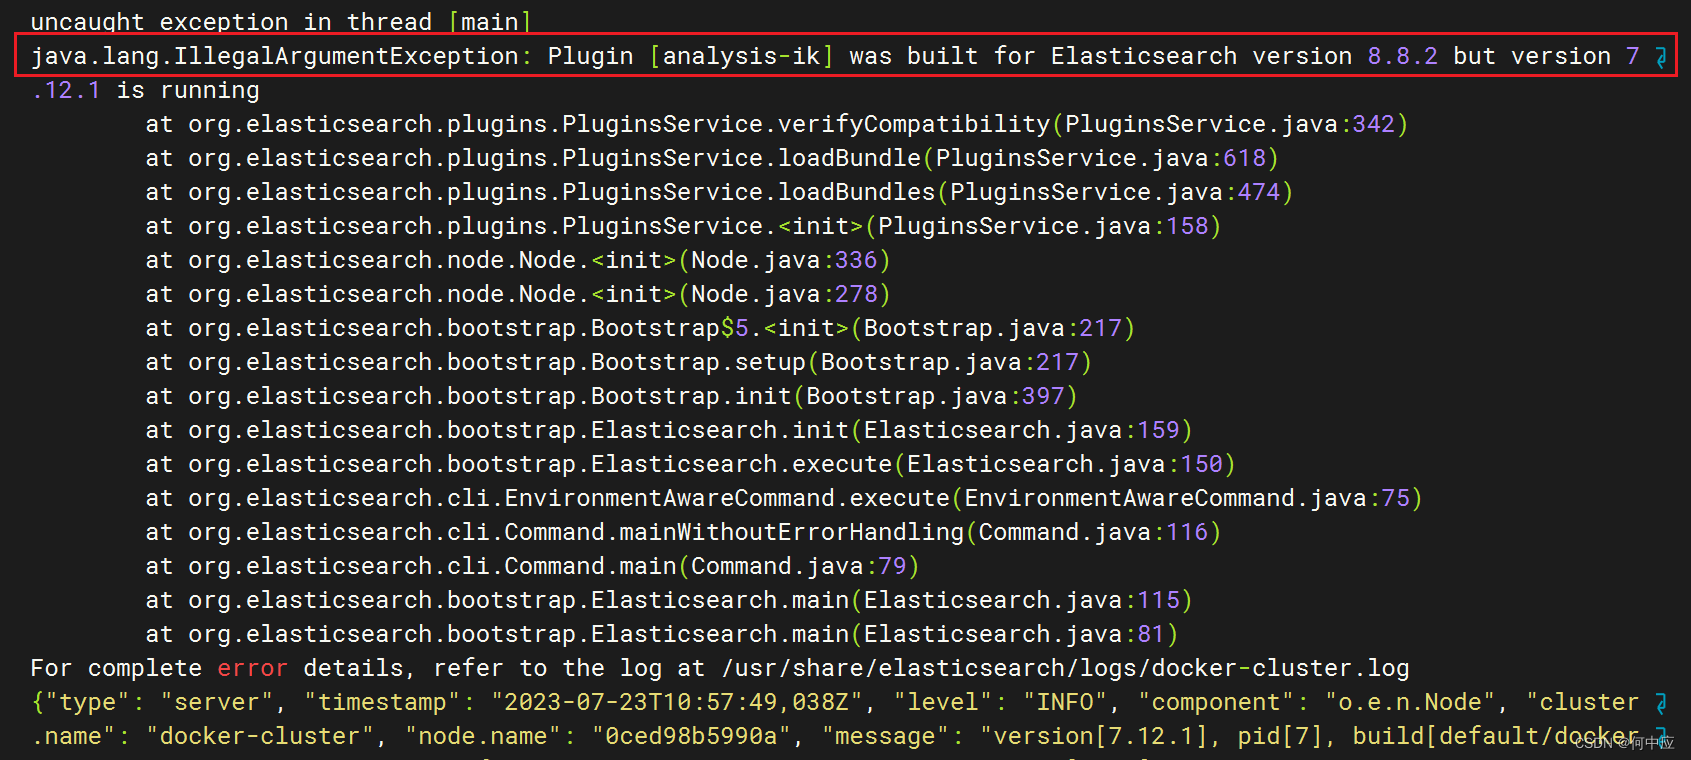1691x760 pixels.
Task: Click the PluginsService.loadBundle line 618 frame
Action: tap(711, 158)
